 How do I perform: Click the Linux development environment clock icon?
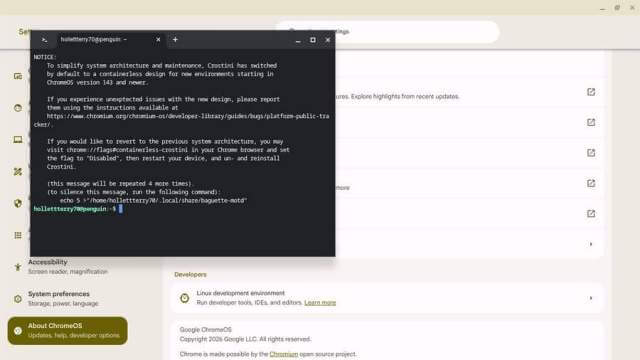tap(184, 298)
